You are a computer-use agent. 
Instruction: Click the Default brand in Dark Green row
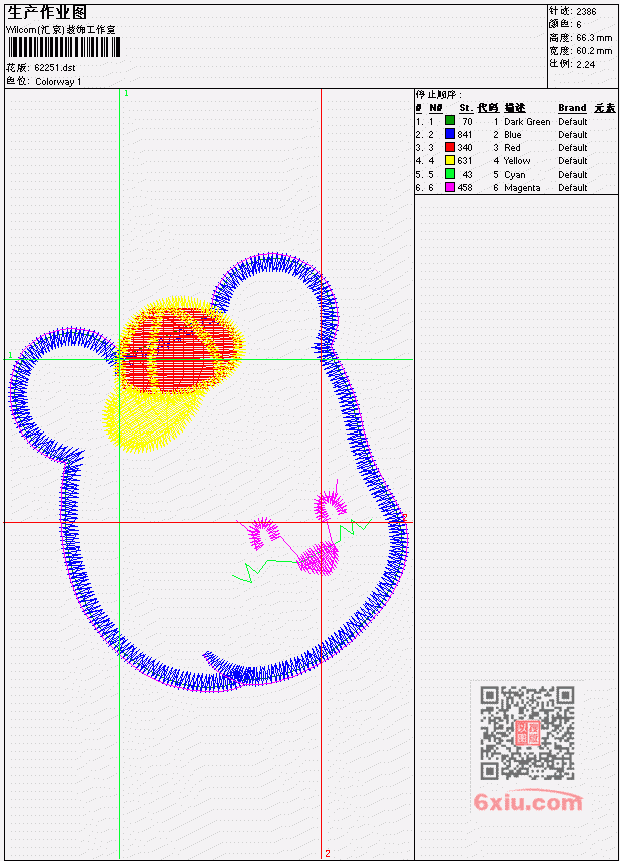[573, 121]
